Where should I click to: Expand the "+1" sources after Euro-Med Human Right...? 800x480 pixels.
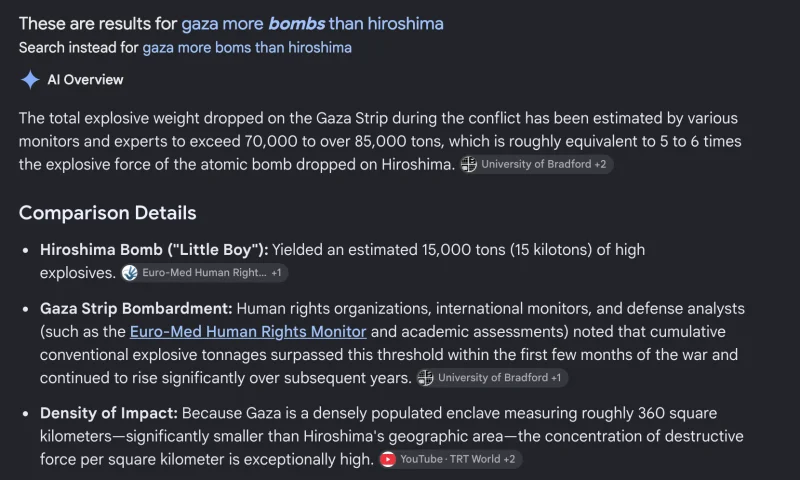click(276, 273)
